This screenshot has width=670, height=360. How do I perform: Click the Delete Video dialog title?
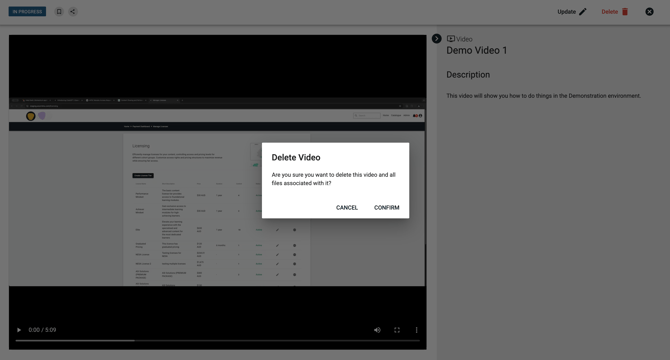pos(296,158)
